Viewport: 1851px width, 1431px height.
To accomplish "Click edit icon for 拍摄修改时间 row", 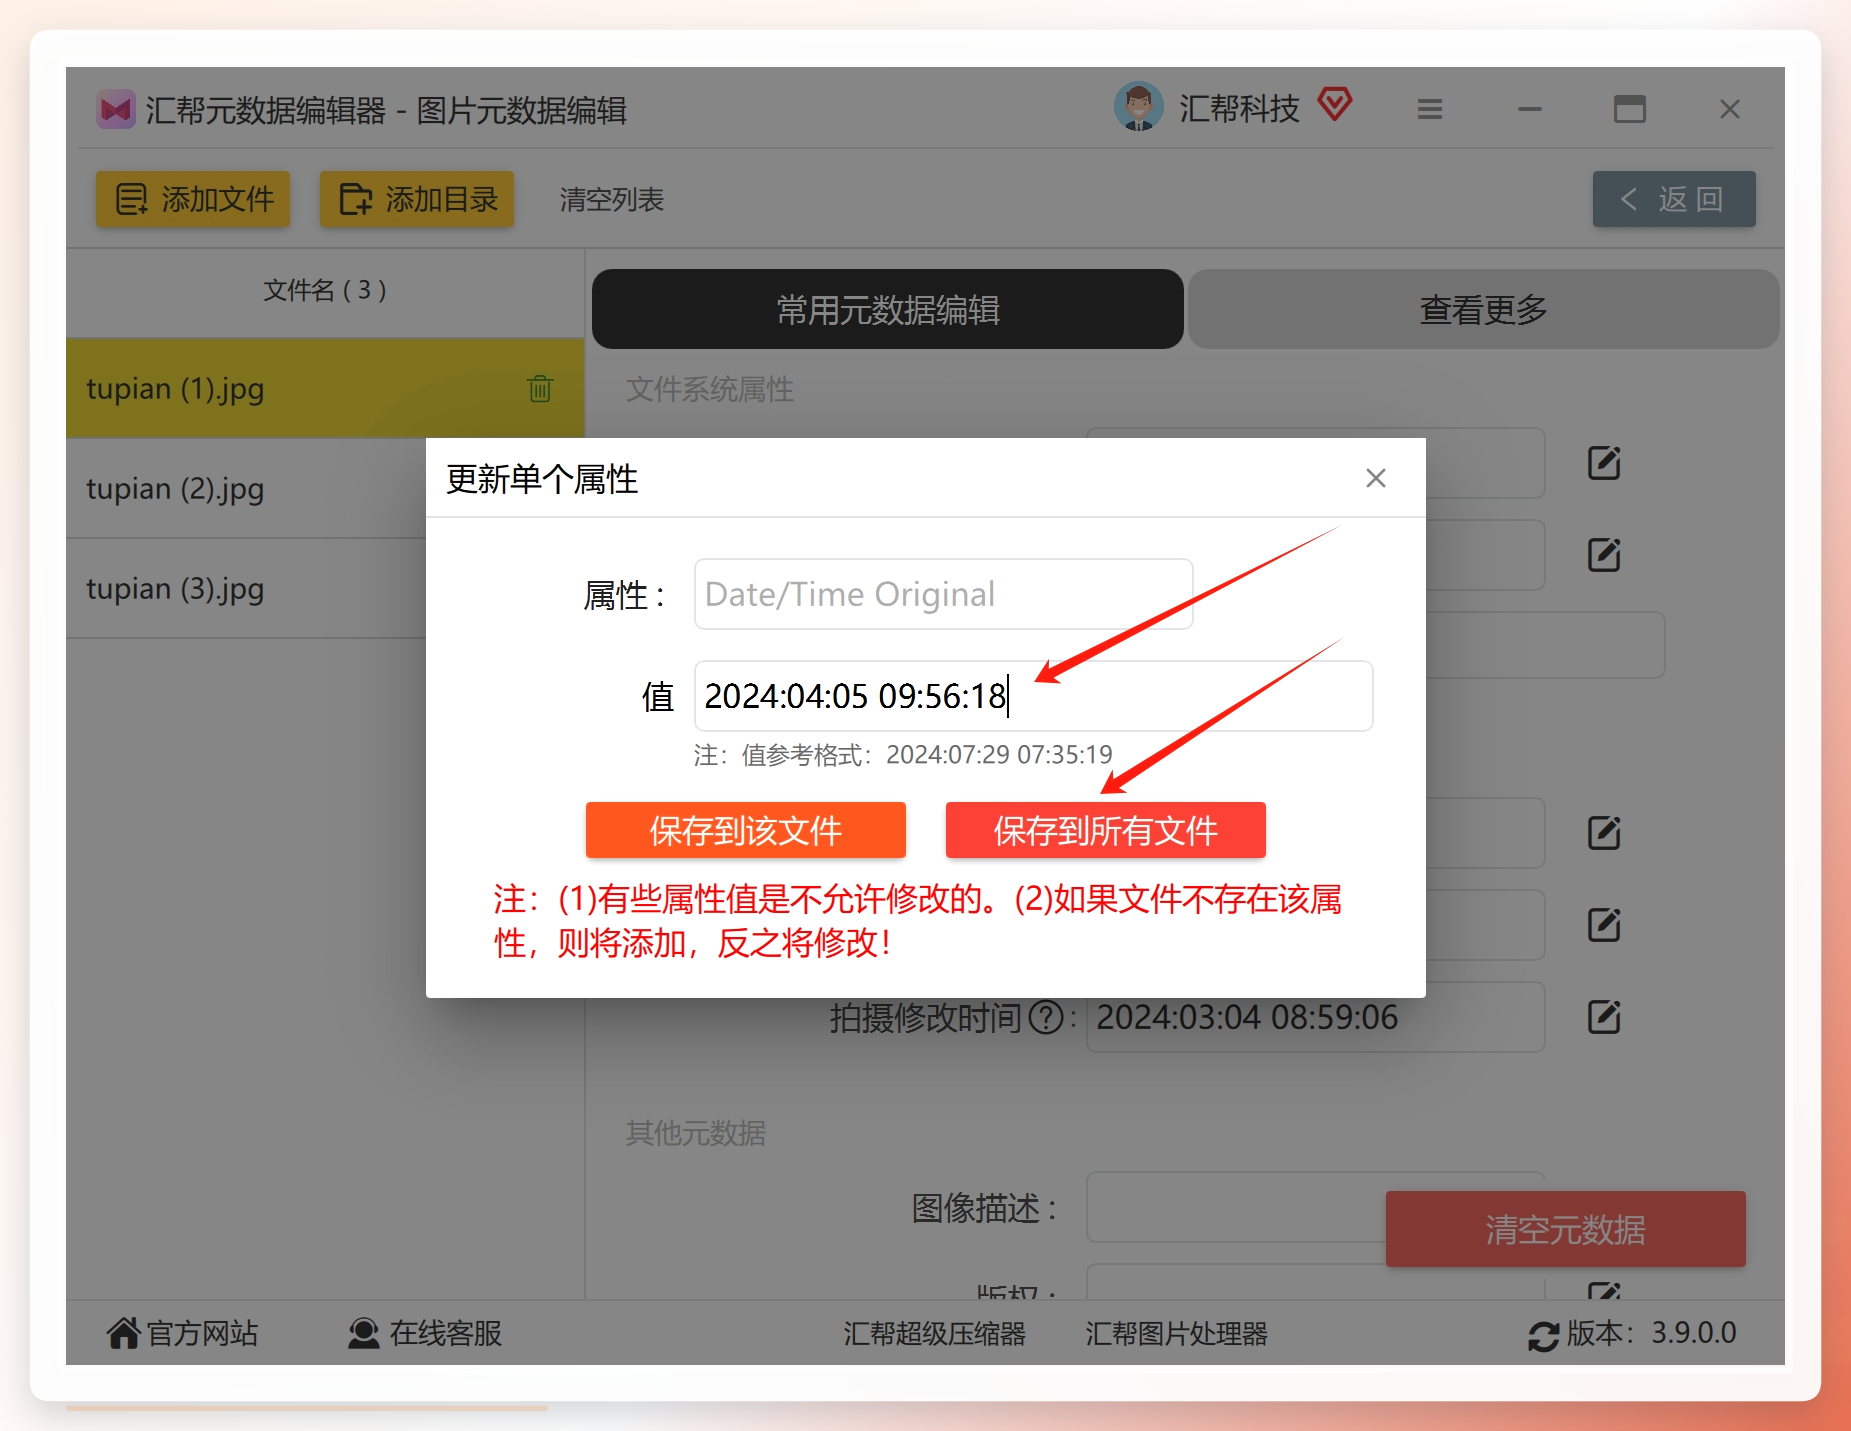I will coord(1604,1017).
